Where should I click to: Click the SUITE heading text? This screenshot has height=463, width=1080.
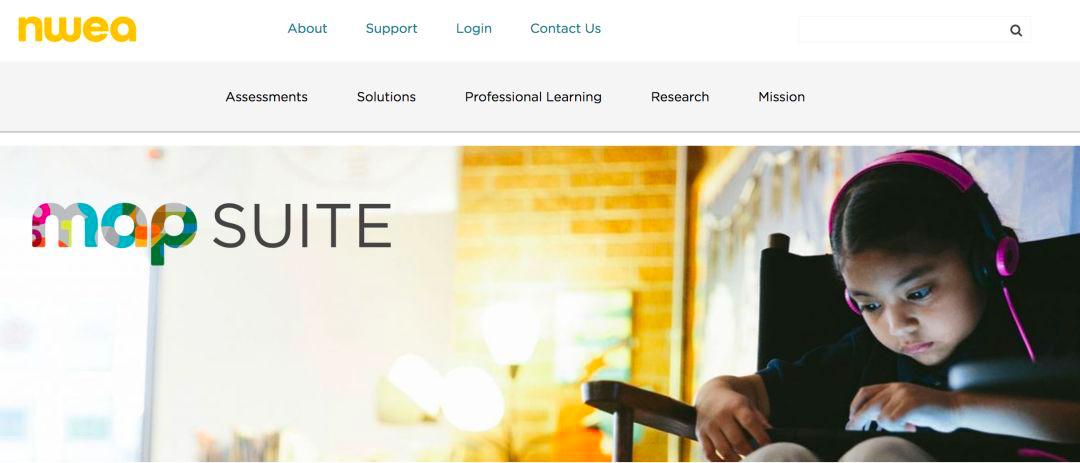(302, 226)
